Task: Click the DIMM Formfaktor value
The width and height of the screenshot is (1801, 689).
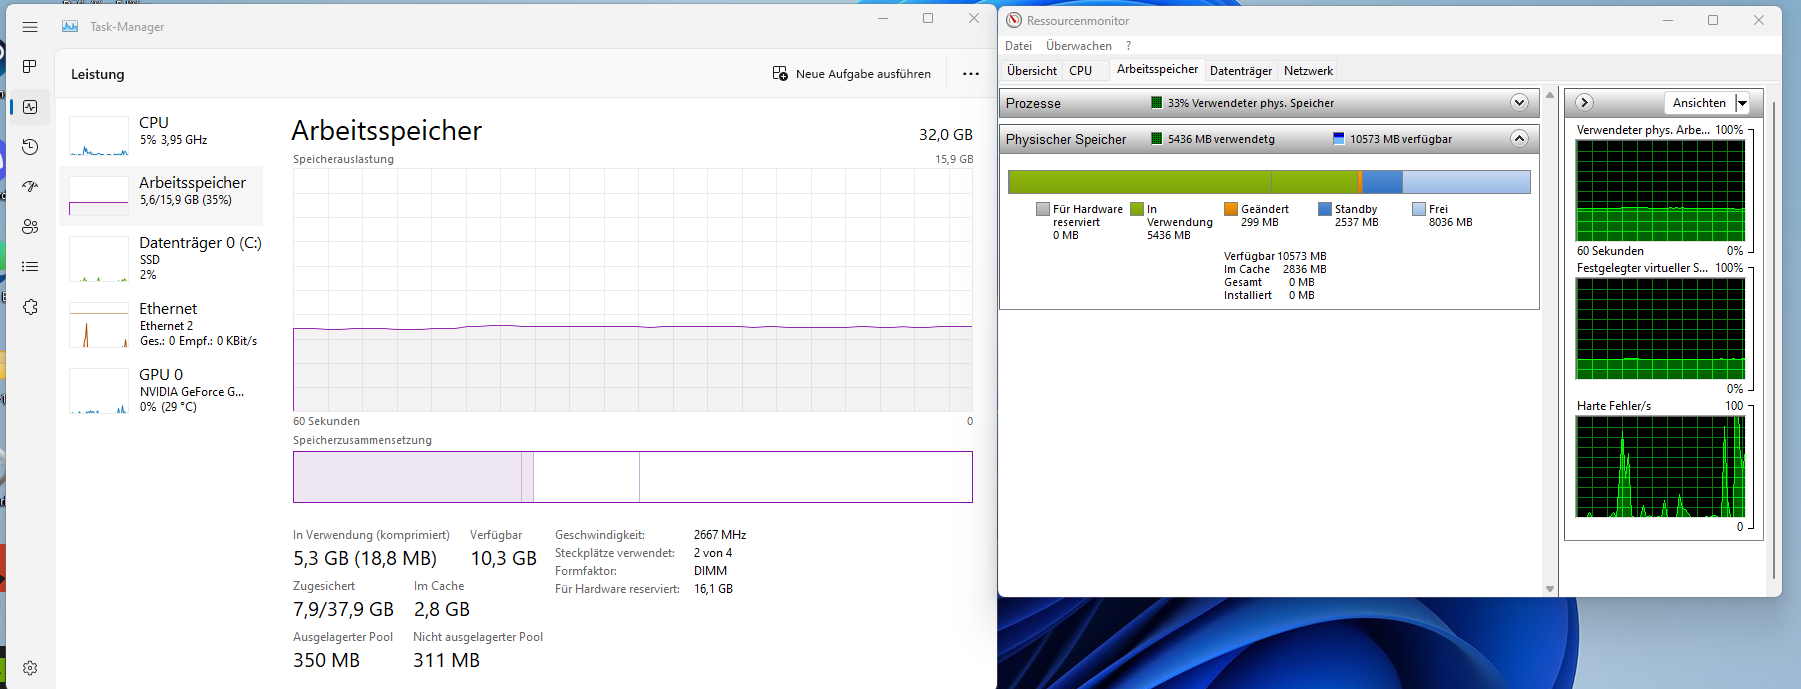Action: click(x=710, y=571)
